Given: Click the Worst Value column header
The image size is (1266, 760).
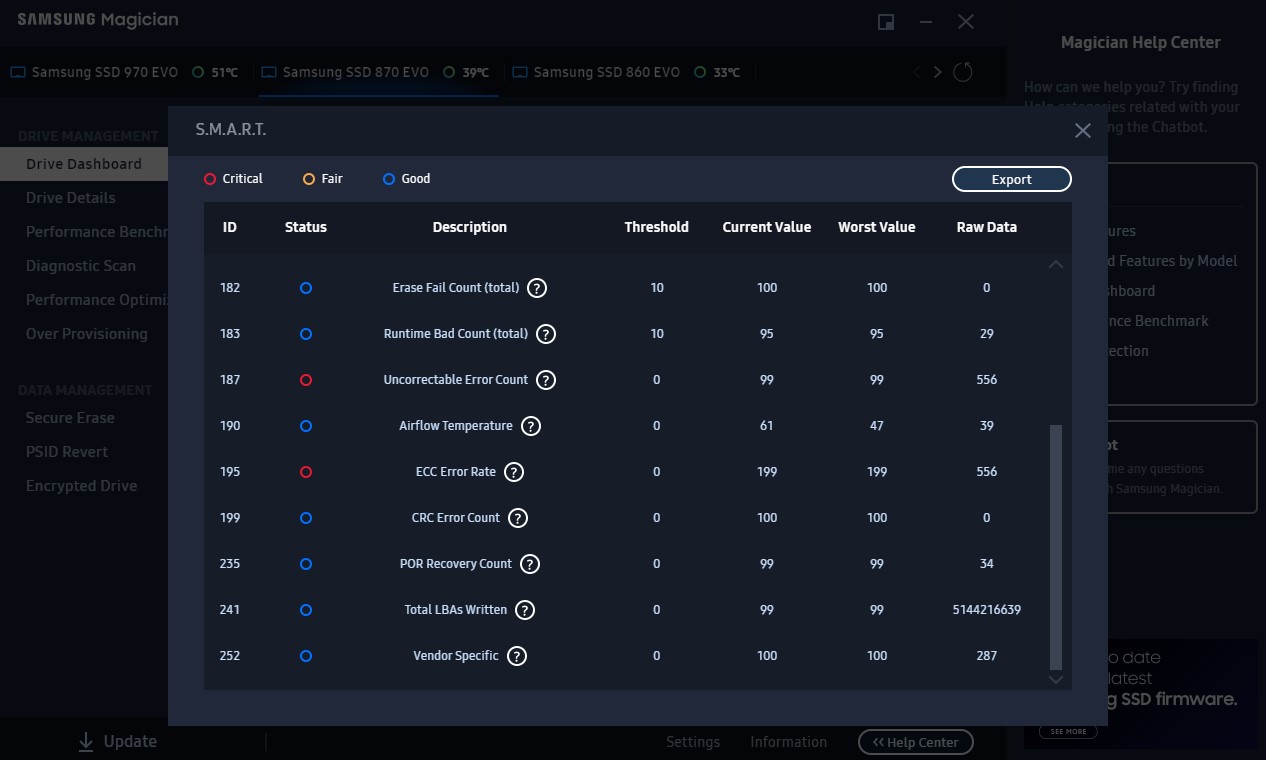Looking at the screenshot, I should 877,227.
